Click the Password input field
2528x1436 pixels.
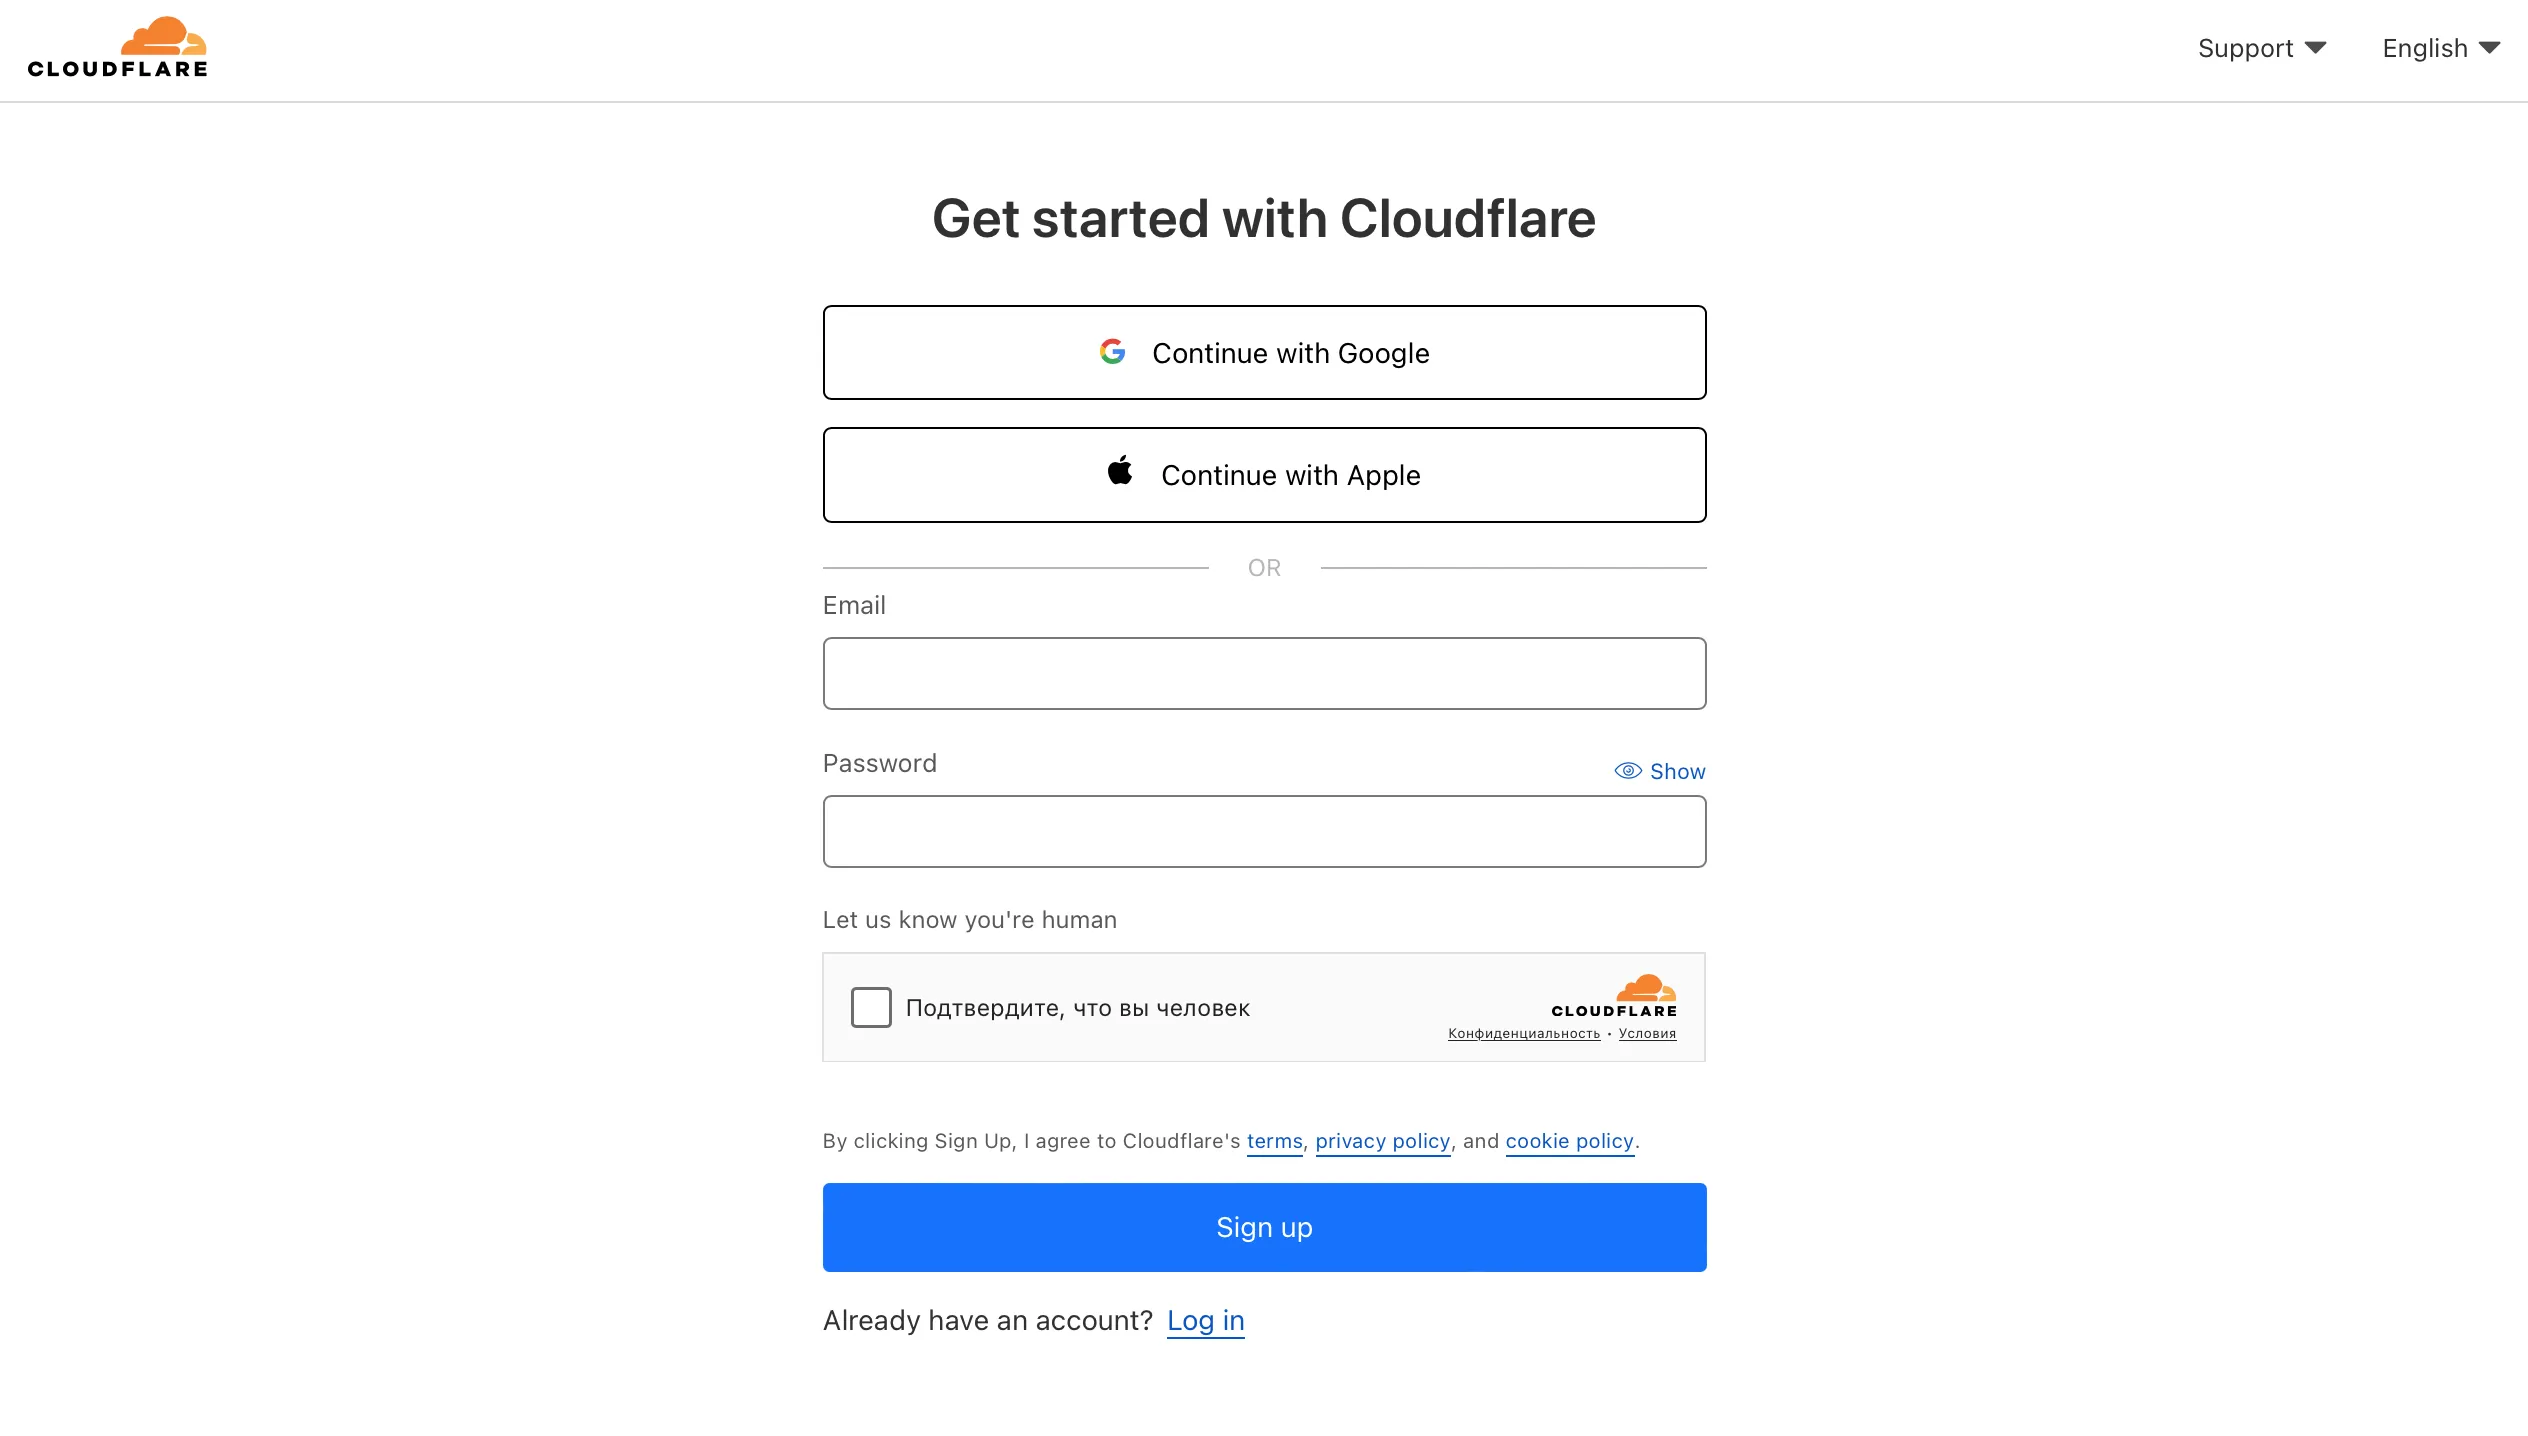click(x=1263, y=831)
